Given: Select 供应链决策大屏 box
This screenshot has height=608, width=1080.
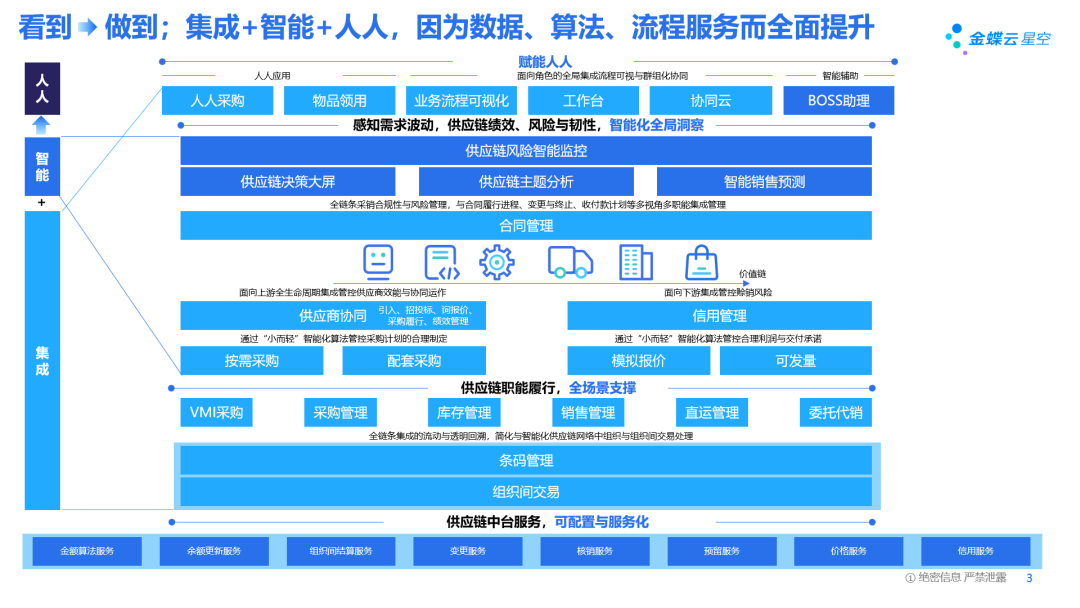Looking at the screenshot, I should 288,182.
